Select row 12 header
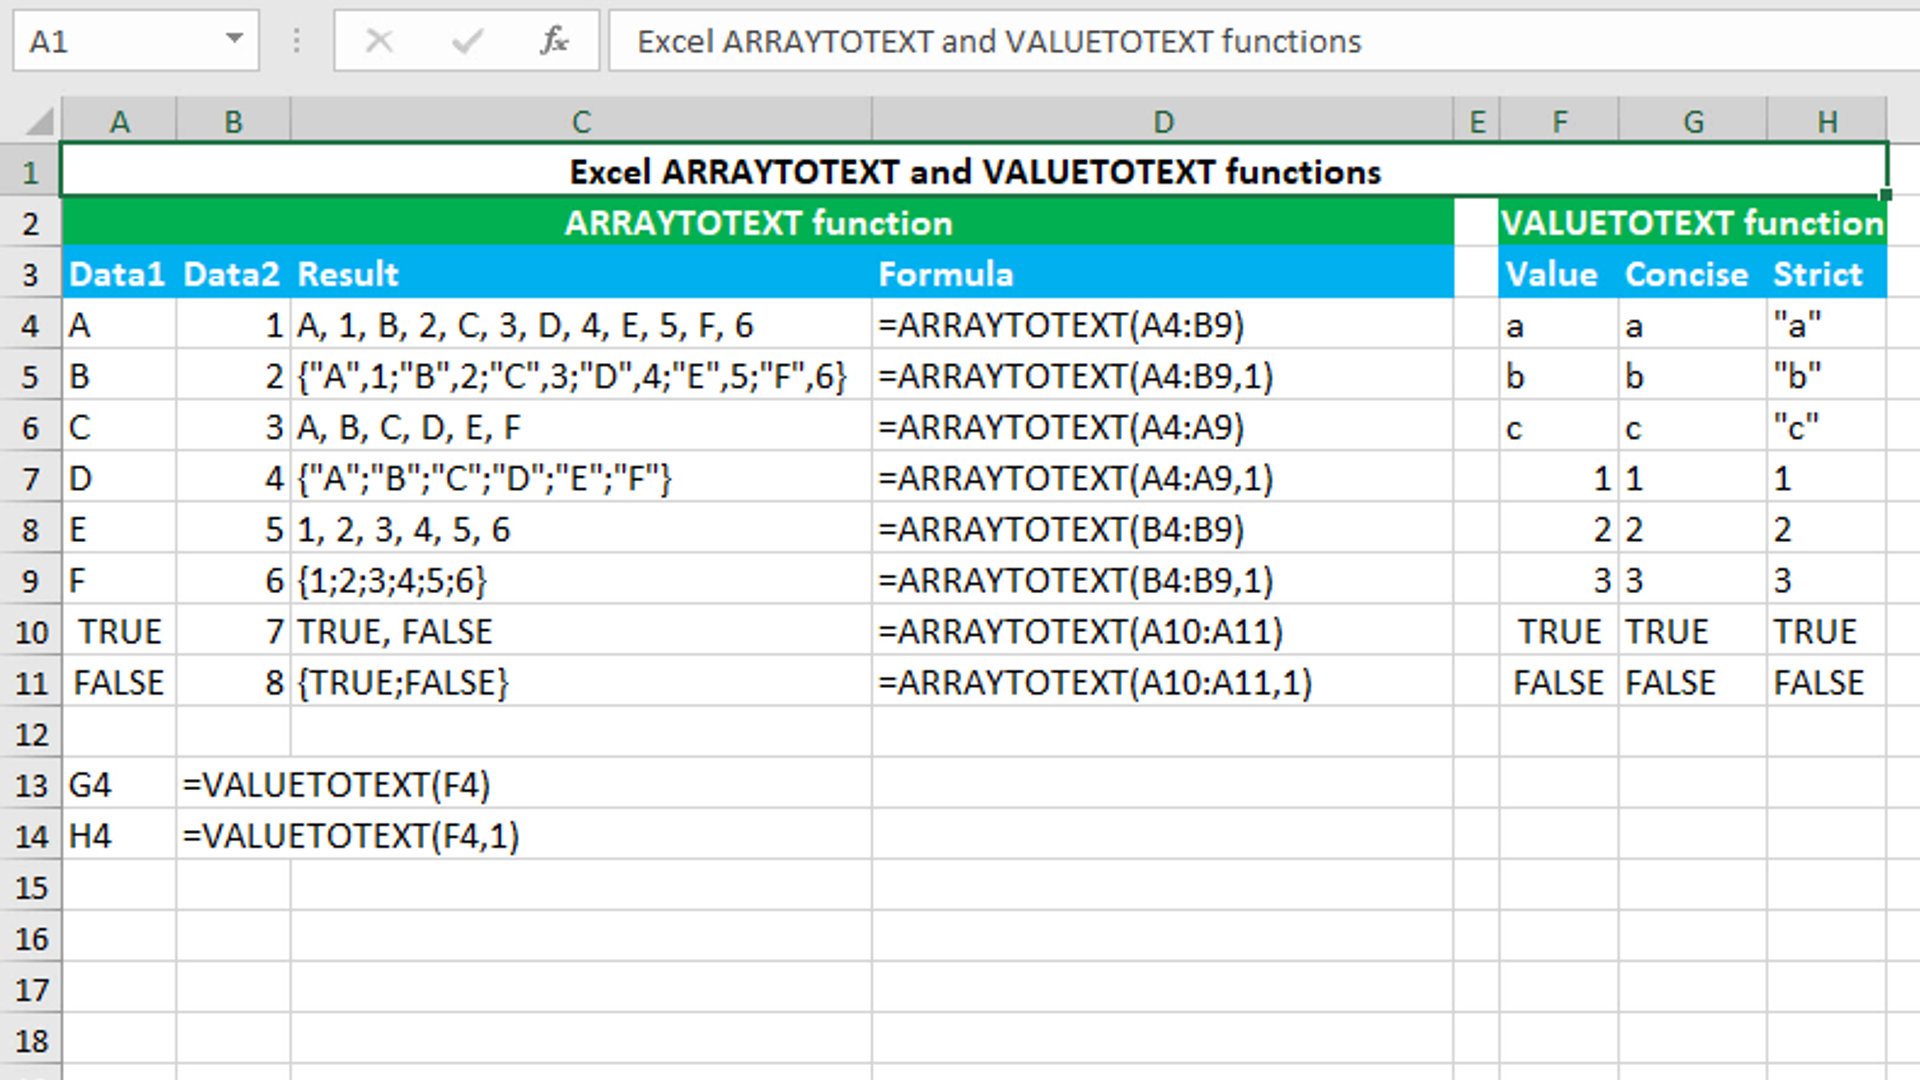This screenshot has width=1920, height=1080. point(31,735)
